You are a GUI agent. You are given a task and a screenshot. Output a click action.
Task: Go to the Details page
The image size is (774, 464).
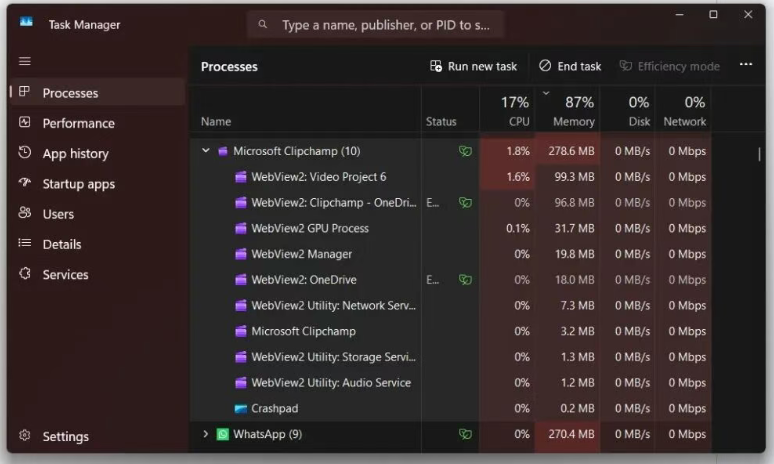pos(98,243)
